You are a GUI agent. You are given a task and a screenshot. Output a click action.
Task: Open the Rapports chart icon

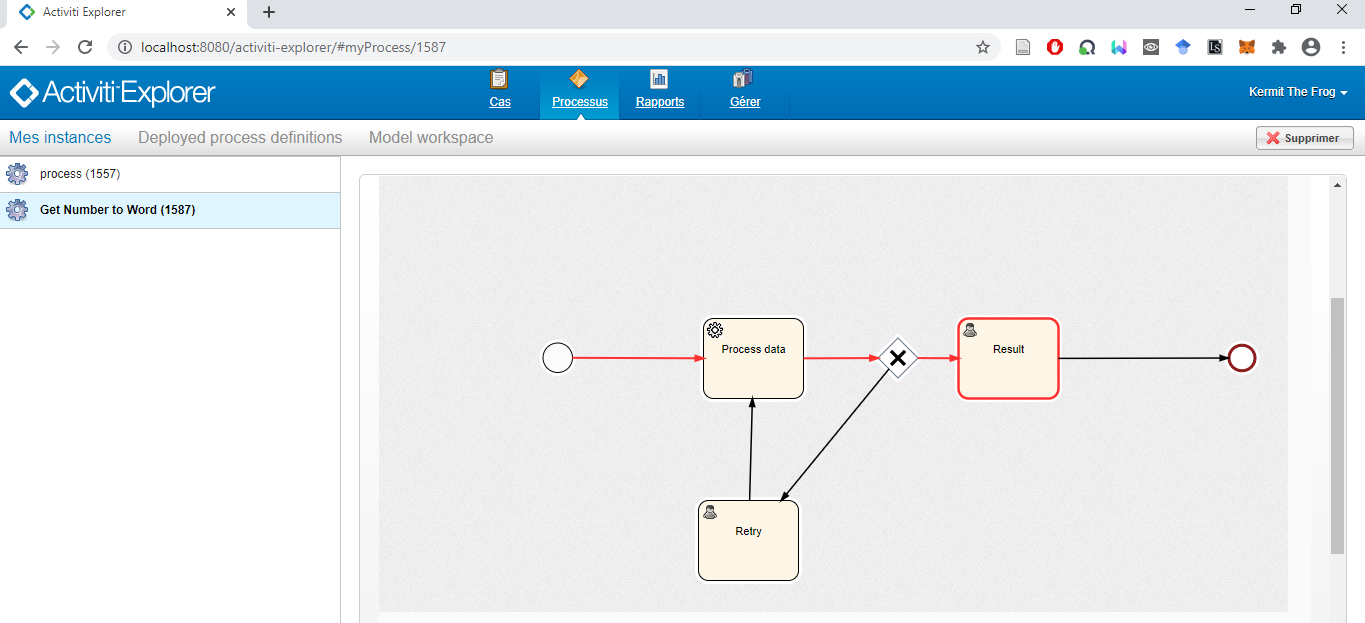point(659,80)
